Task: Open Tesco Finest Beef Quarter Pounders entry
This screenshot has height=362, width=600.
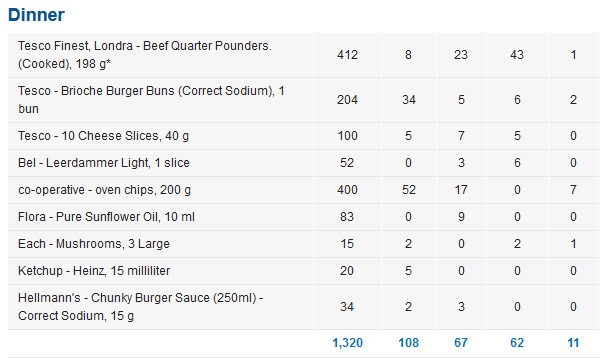Action: click(145, 55)
